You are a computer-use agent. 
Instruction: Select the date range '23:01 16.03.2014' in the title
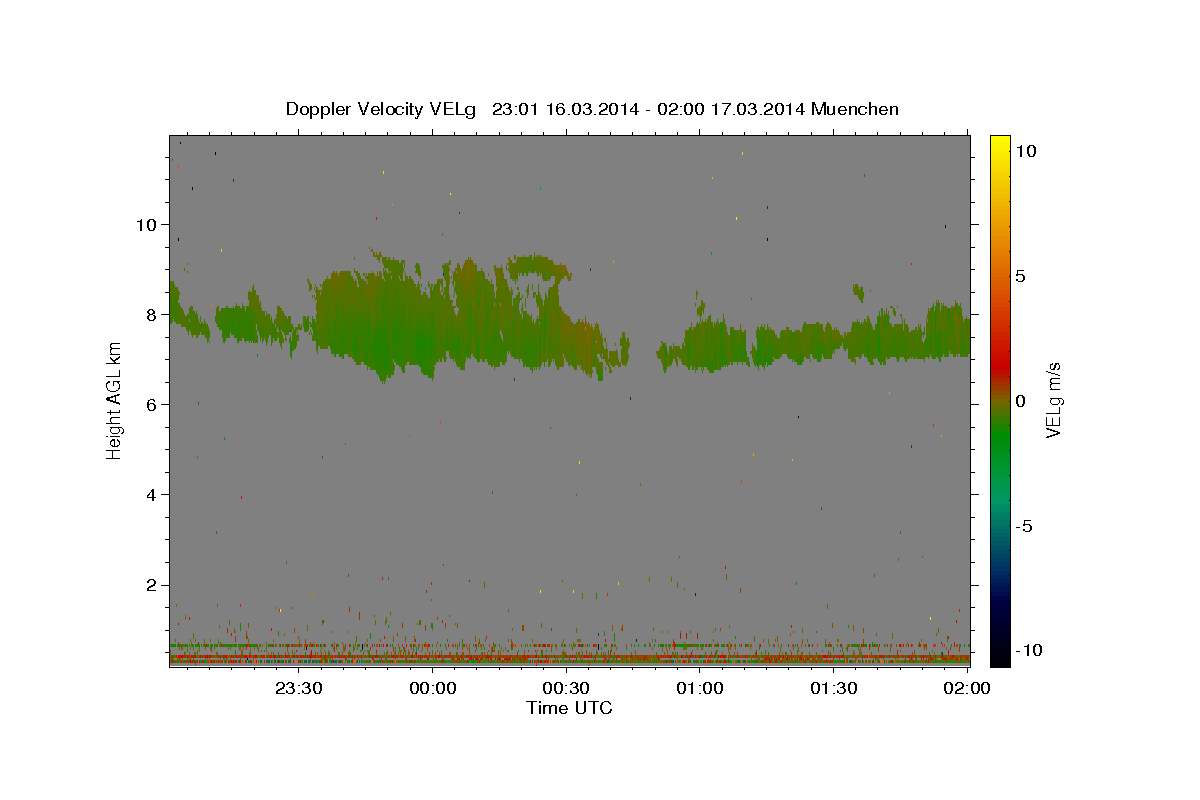coord(564,109)
